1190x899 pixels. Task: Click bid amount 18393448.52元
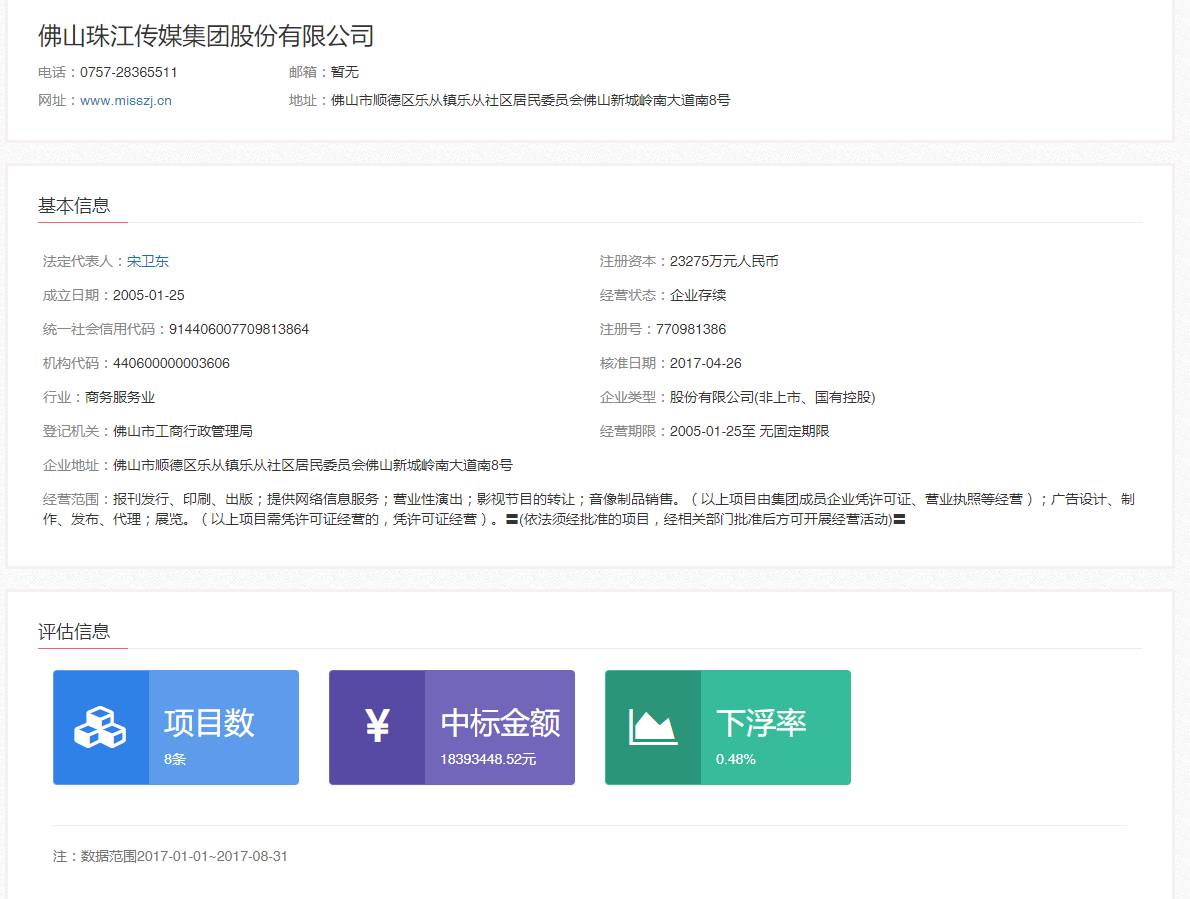pyautogui.click(x=488, y=759)
